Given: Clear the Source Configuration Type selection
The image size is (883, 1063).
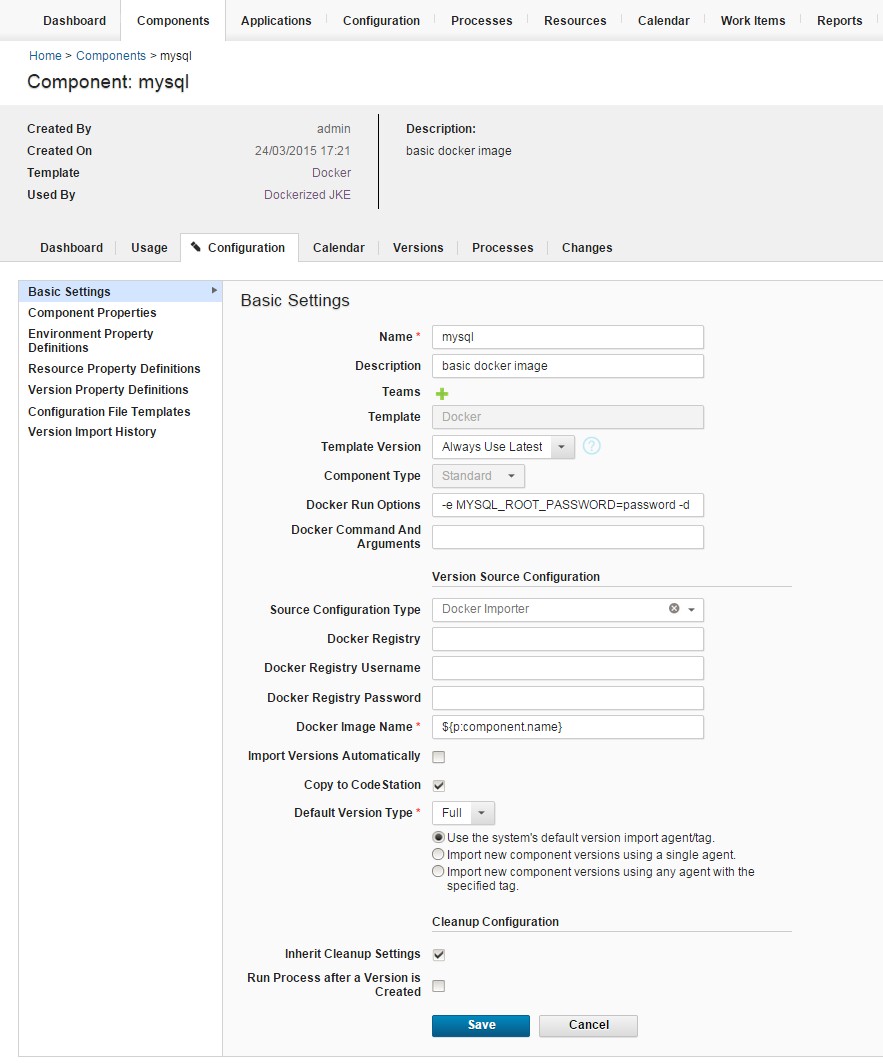Looking at the screenshot, I should pos(673,609).
